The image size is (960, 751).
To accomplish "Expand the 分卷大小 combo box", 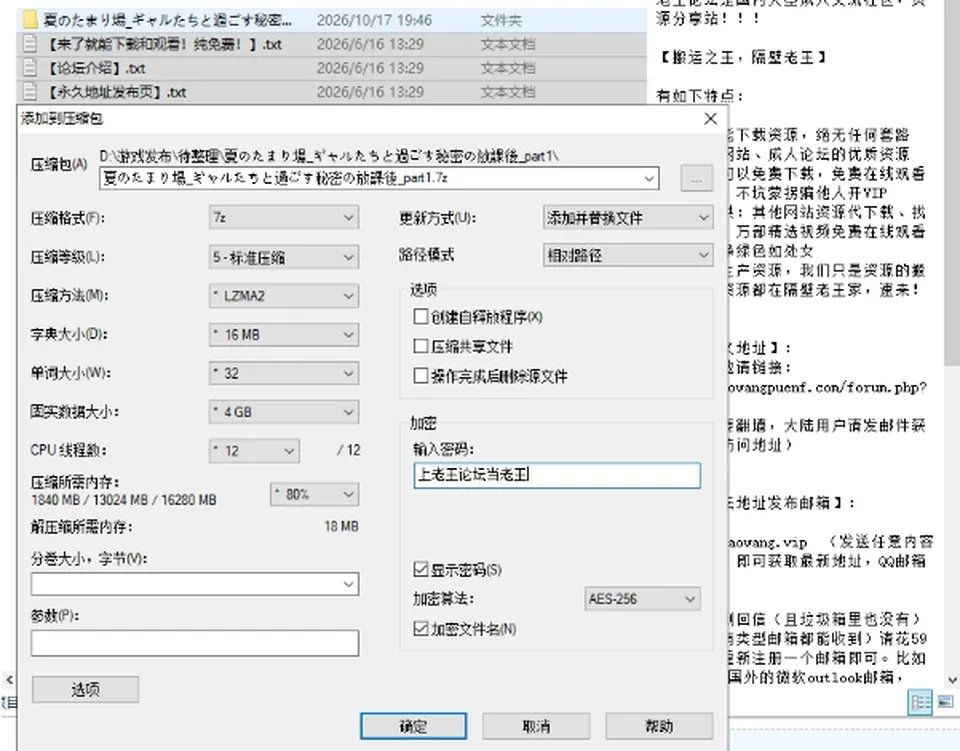I will pos(348,584).
